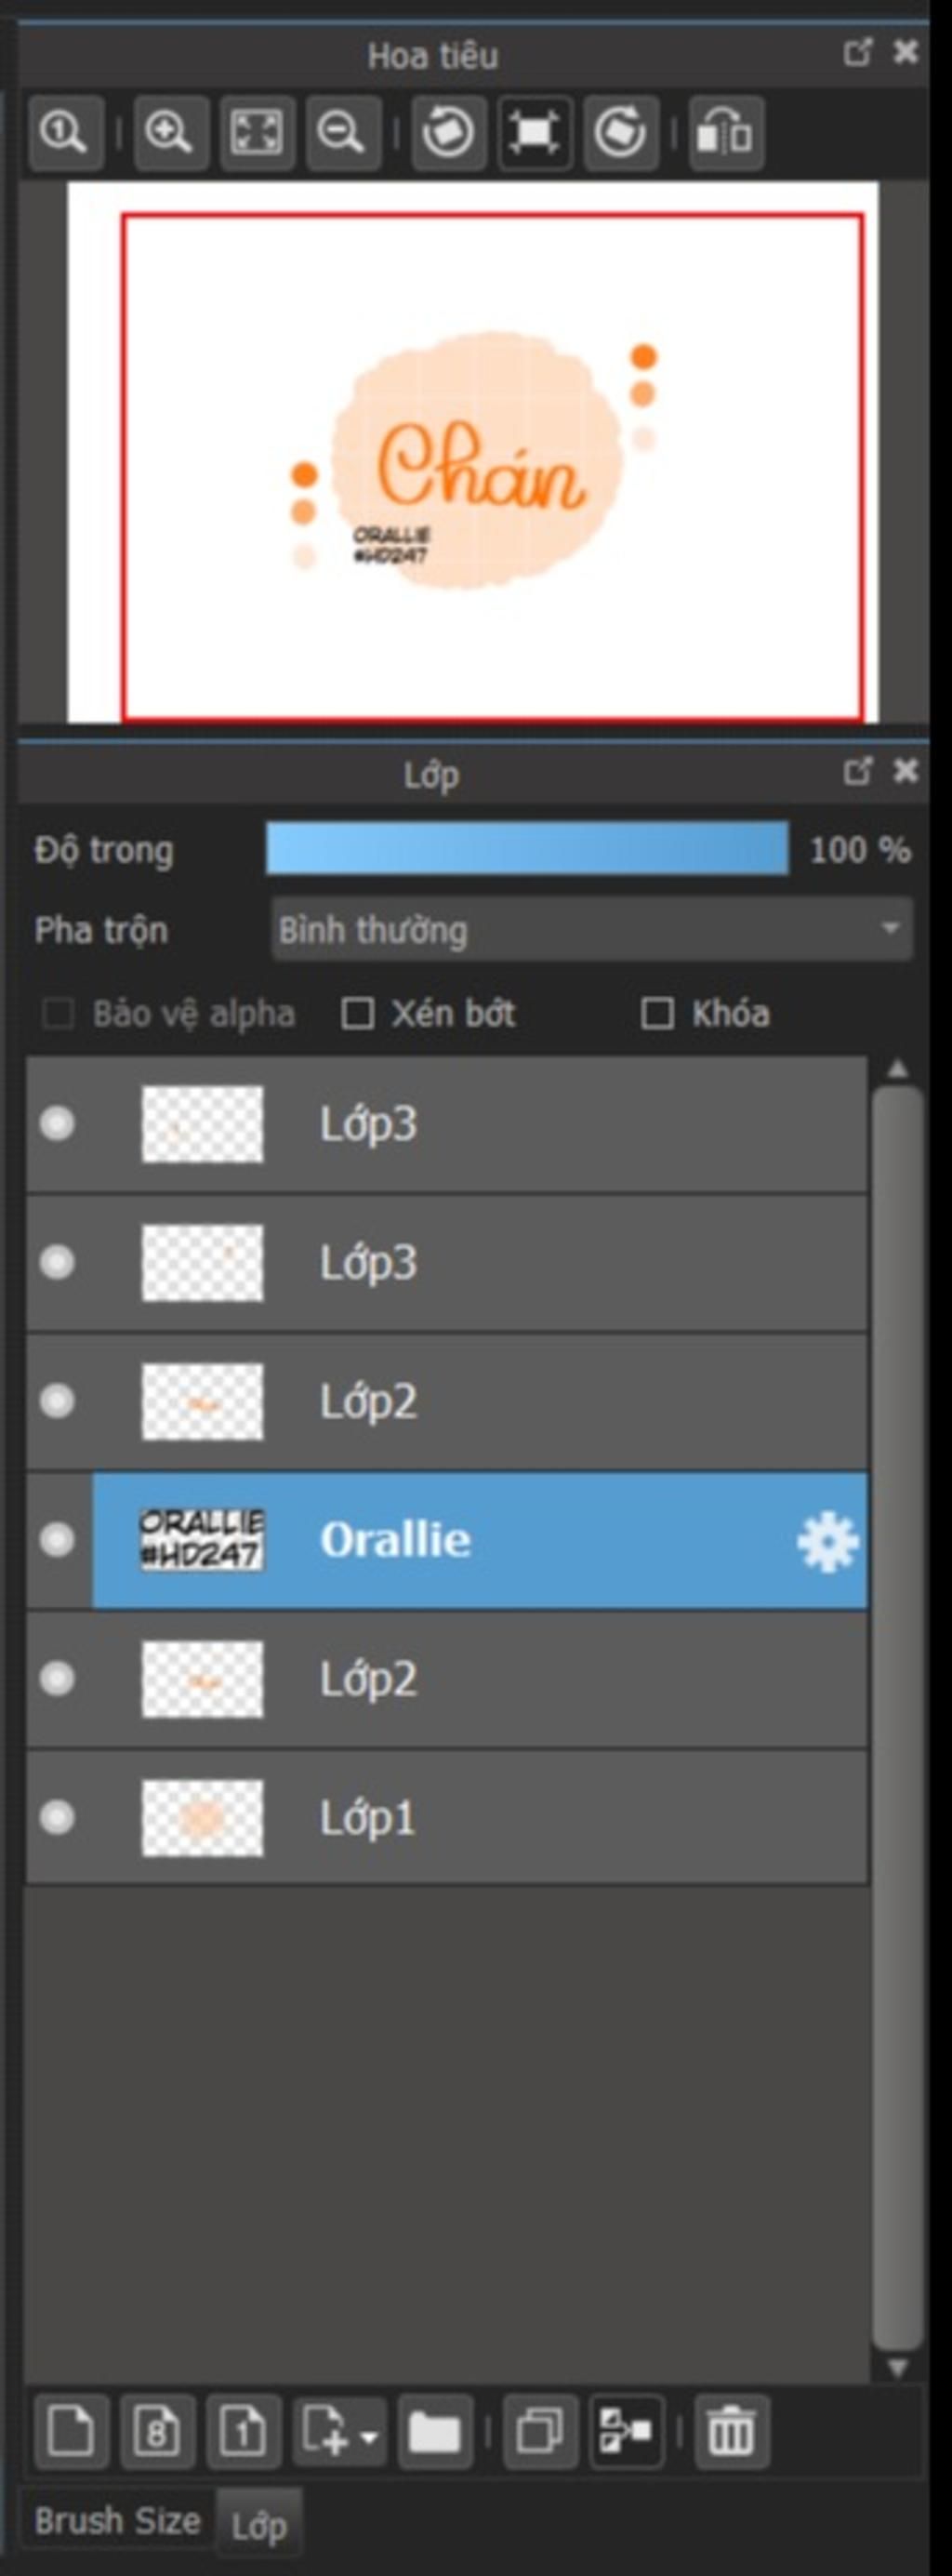Delete layer with the trash icon

732,2431
